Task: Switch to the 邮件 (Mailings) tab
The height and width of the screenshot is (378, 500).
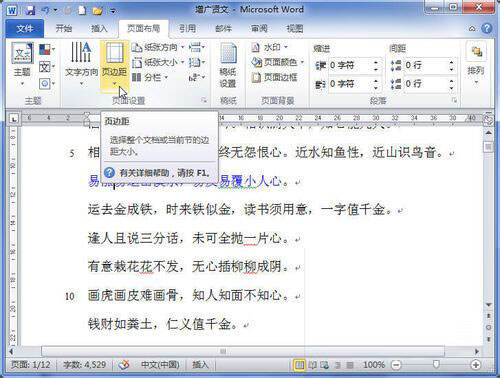Action: click(223, 29)
